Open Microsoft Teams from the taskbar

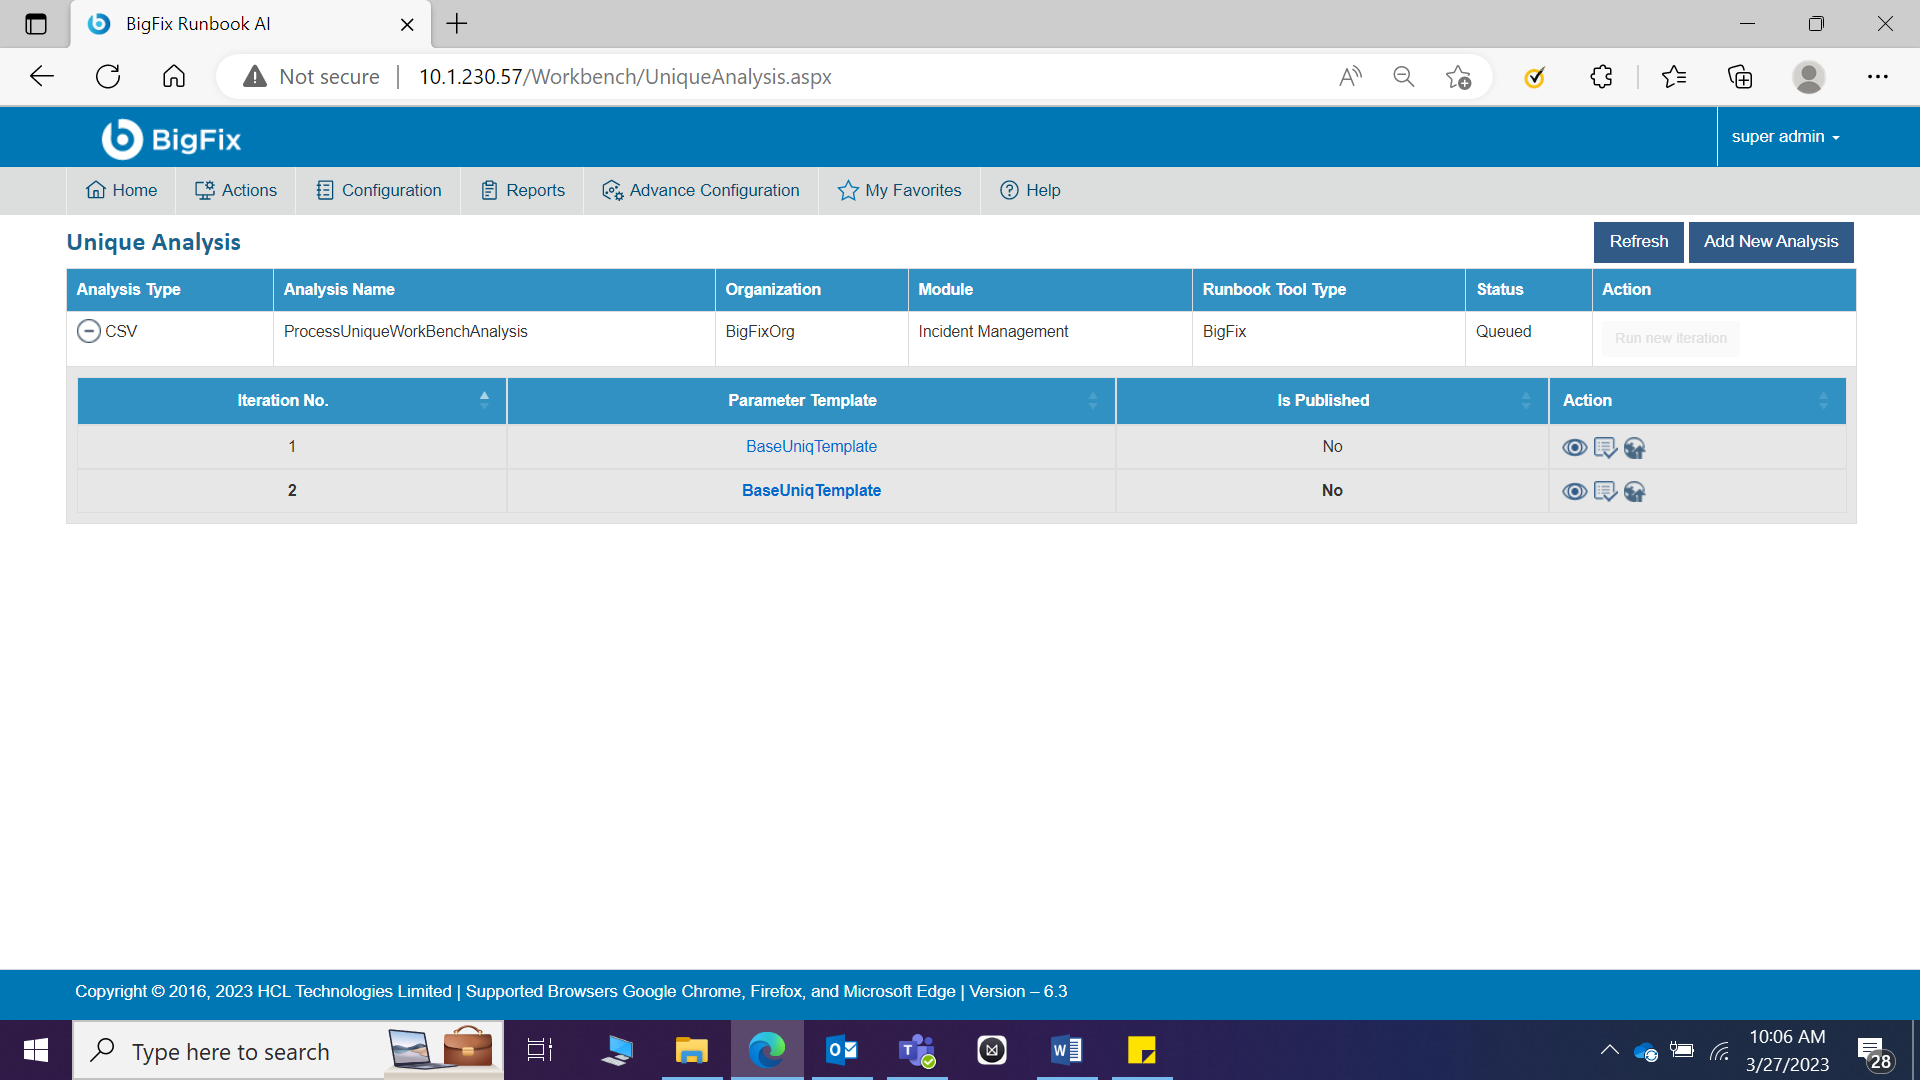point(916,1050)
